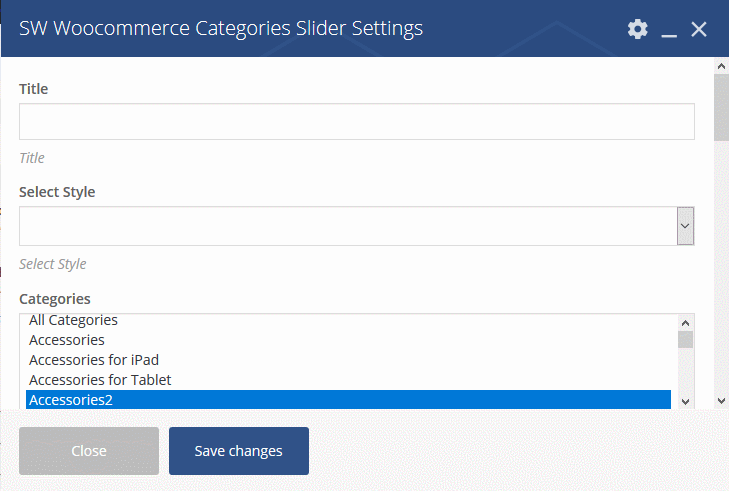Click the main dialog scrollbar thumb
This screenshot has width=729, height=491.
coord(722,107)
